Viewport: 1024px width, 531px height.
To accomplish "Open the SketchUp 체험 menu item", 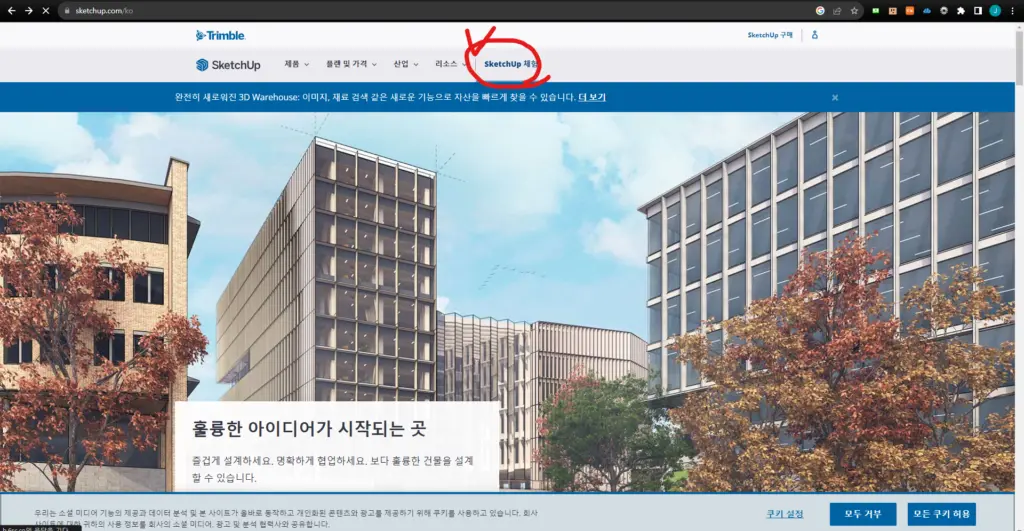I will (x=511, y=64).
